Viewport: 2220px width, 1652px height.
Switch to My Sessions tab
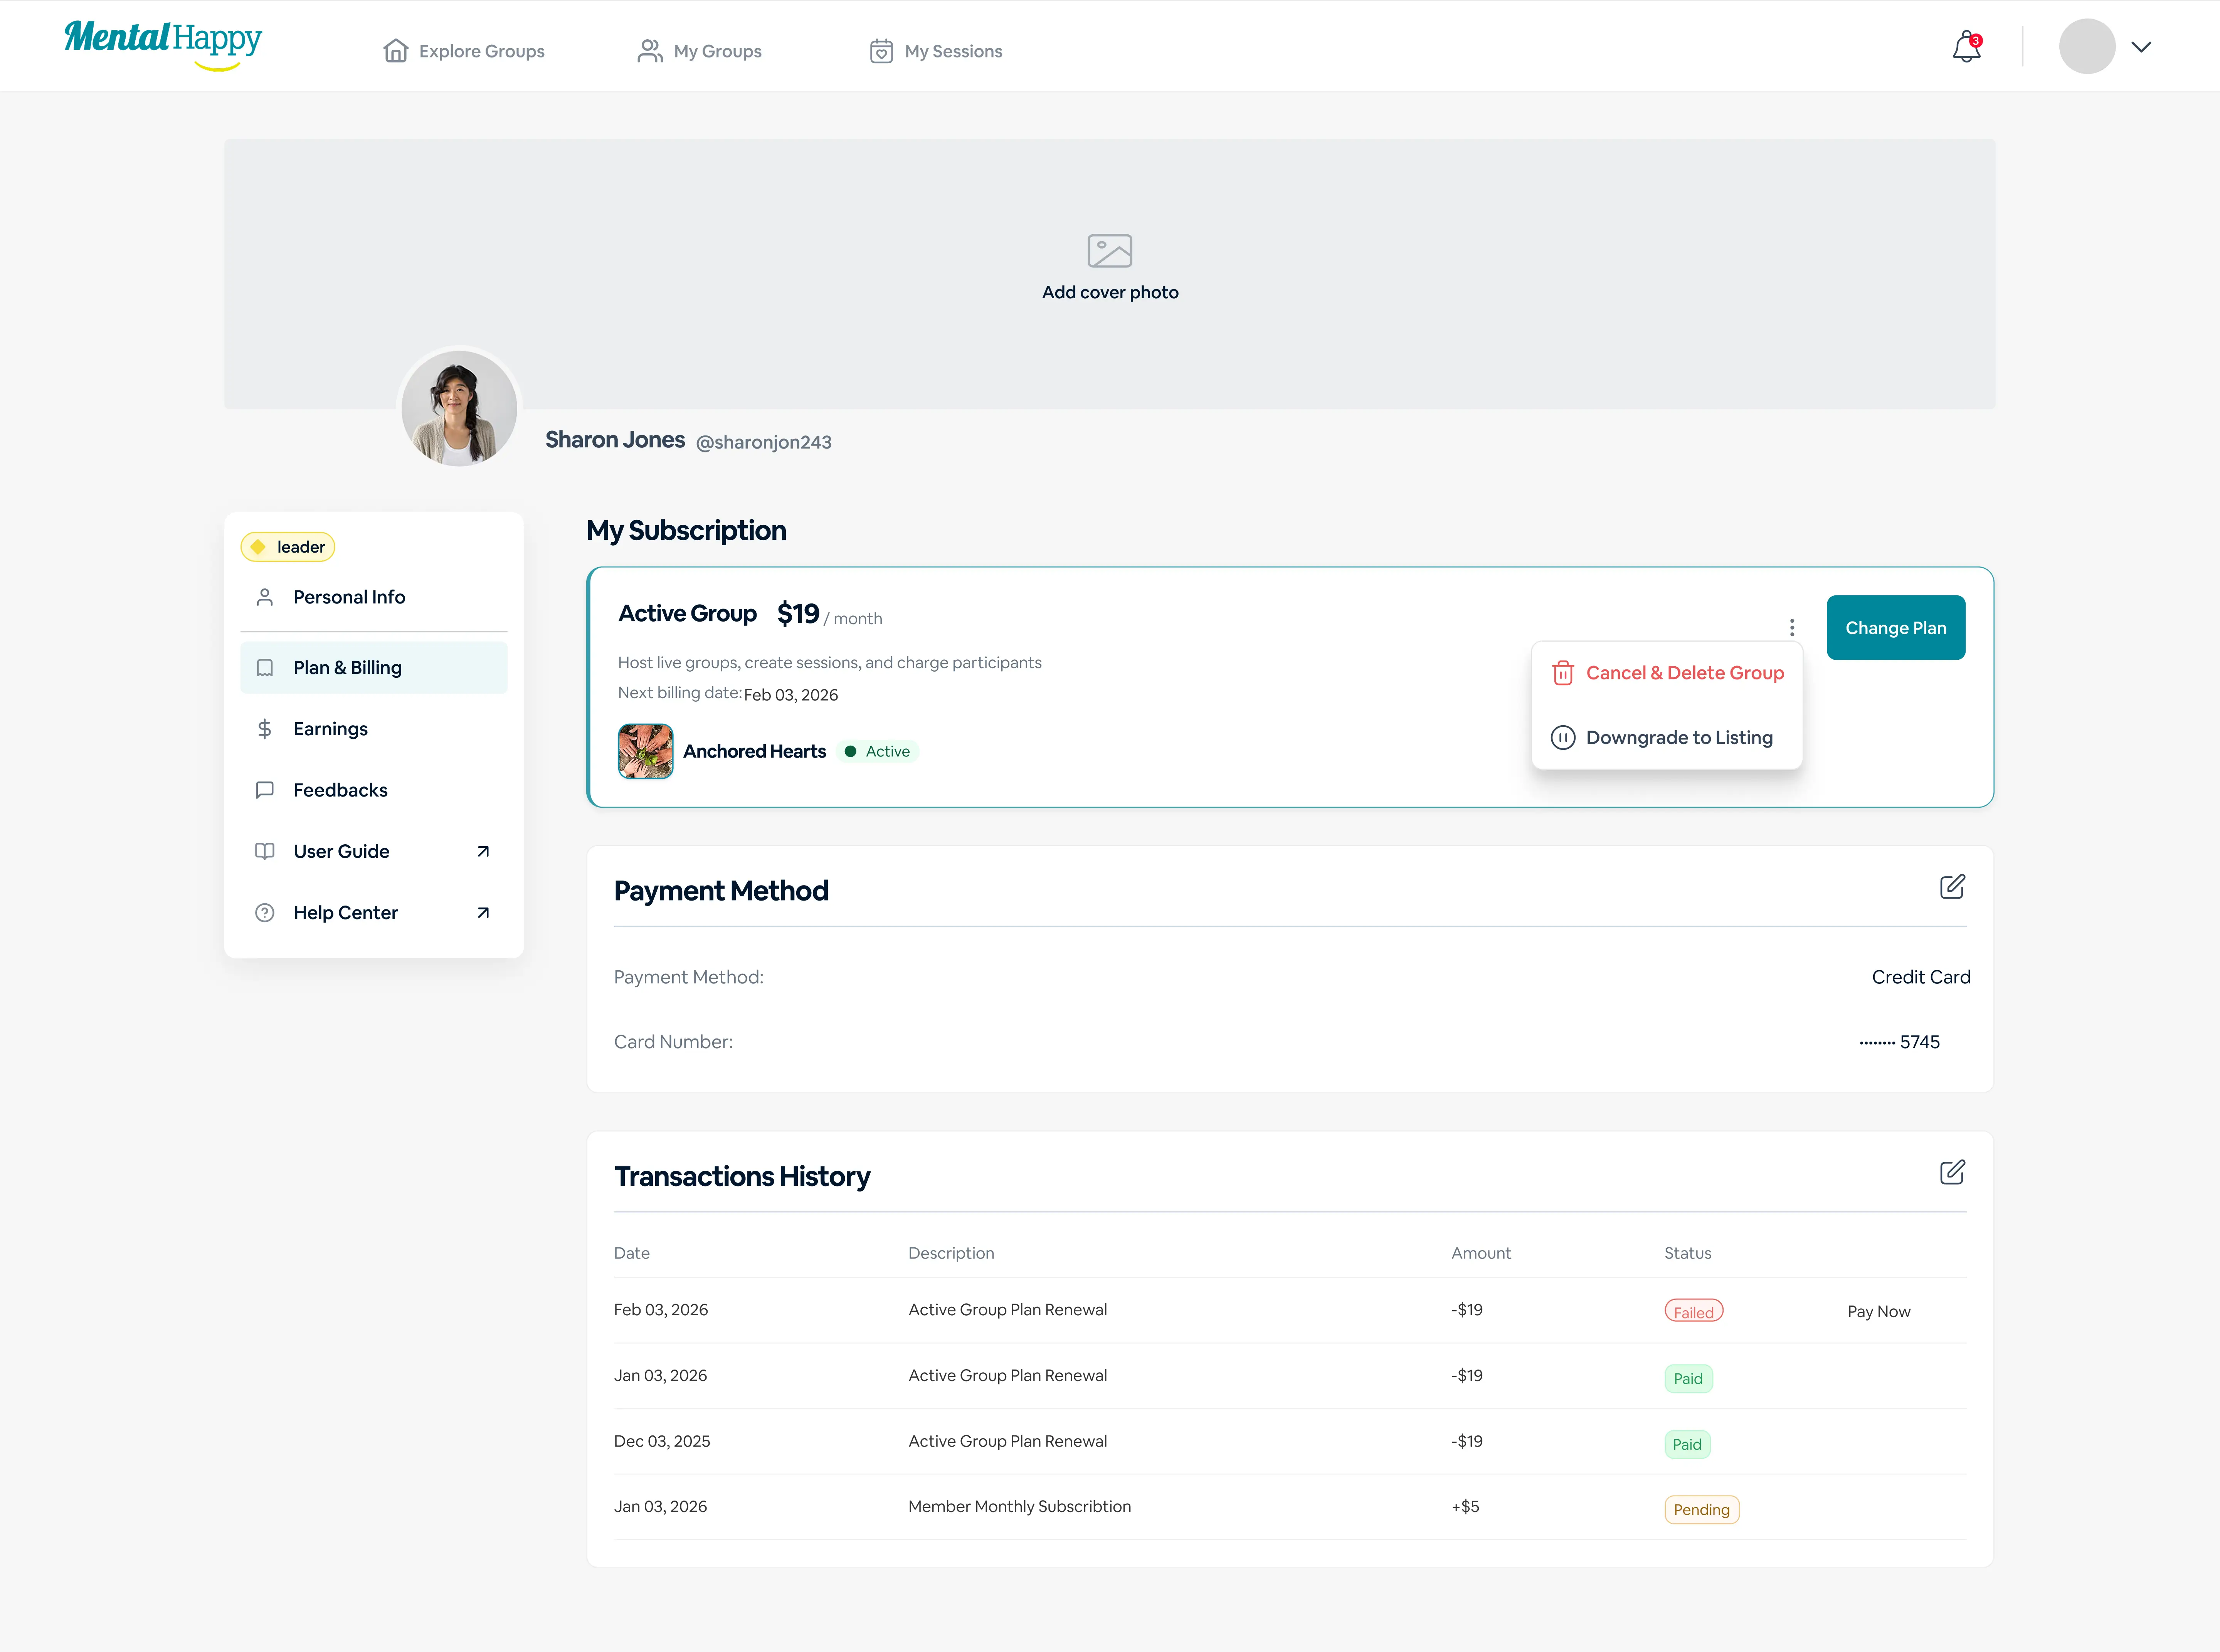(x=936, y=51)
